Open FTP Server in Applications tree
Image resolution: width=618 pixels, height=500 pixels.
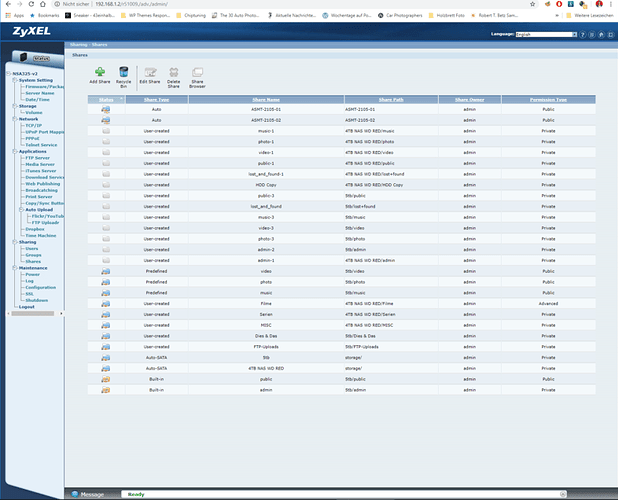37,158
